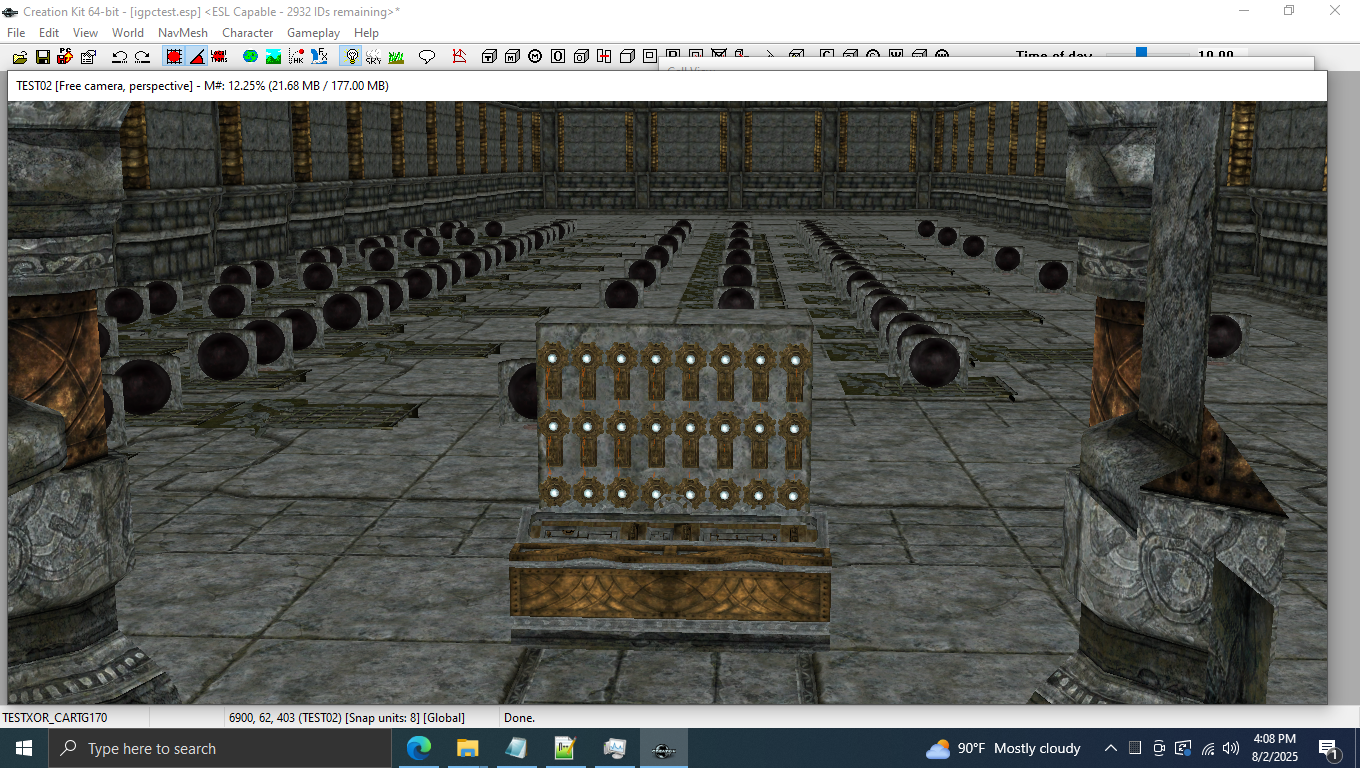Click the nested square toolbar icon
1360x768 pixels.
pyautogui.click(x=650, y=57)
